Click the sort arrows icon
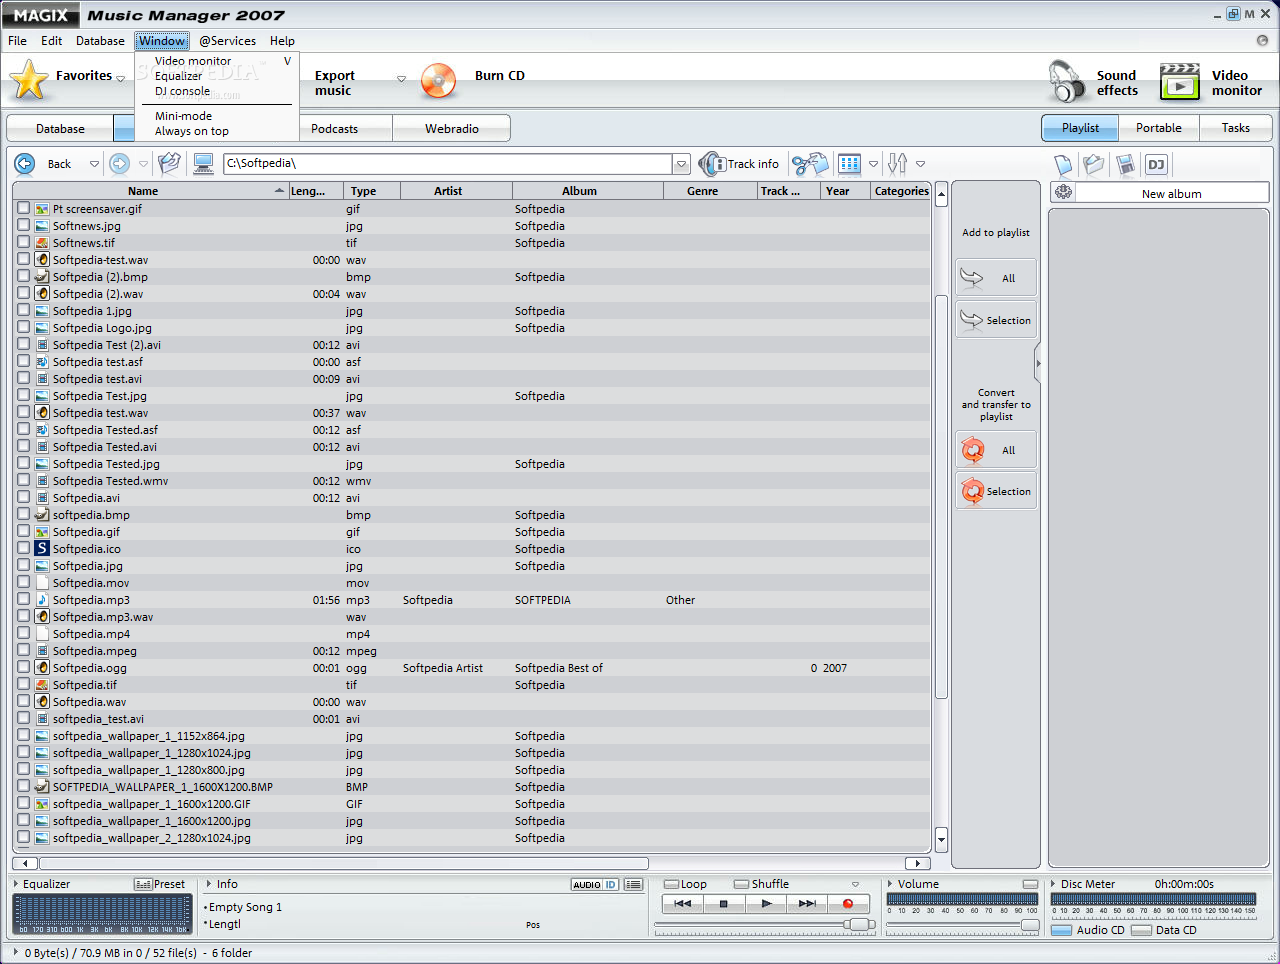The height and width of the screenshot is (964, 1280). [897, 164]
